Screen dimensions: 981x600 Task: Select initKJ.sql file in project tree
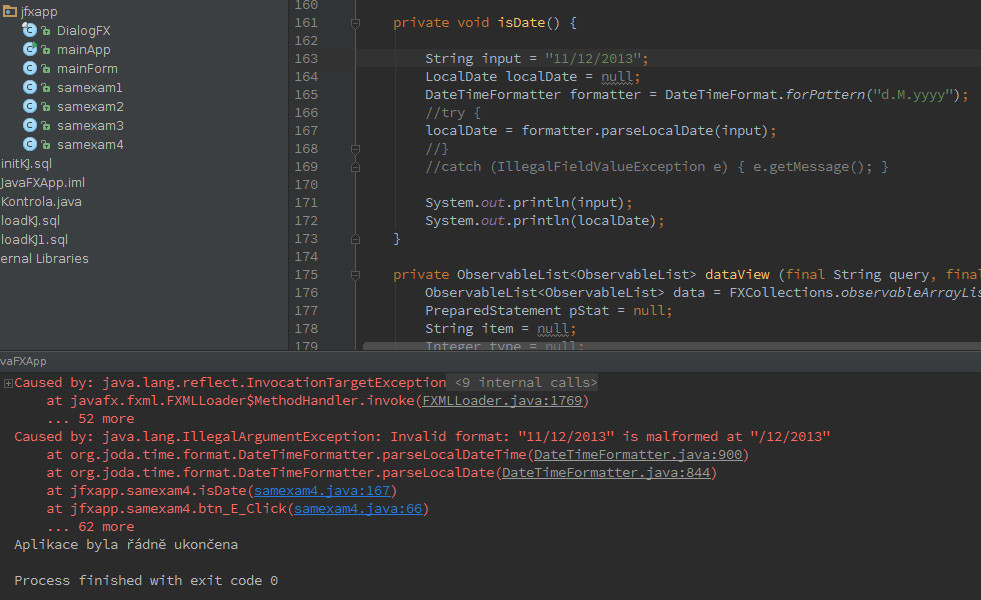[26, 163]
